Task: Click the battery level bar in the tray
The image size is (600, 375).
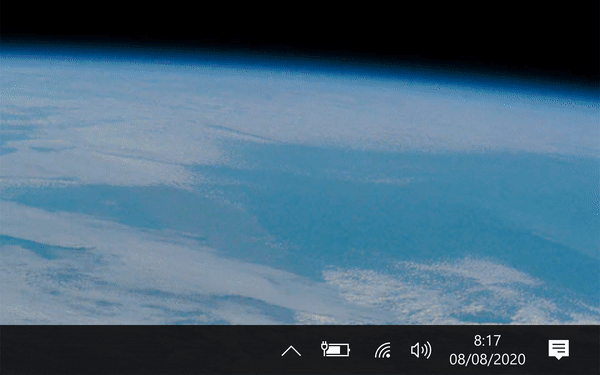Action: point(338,350)
